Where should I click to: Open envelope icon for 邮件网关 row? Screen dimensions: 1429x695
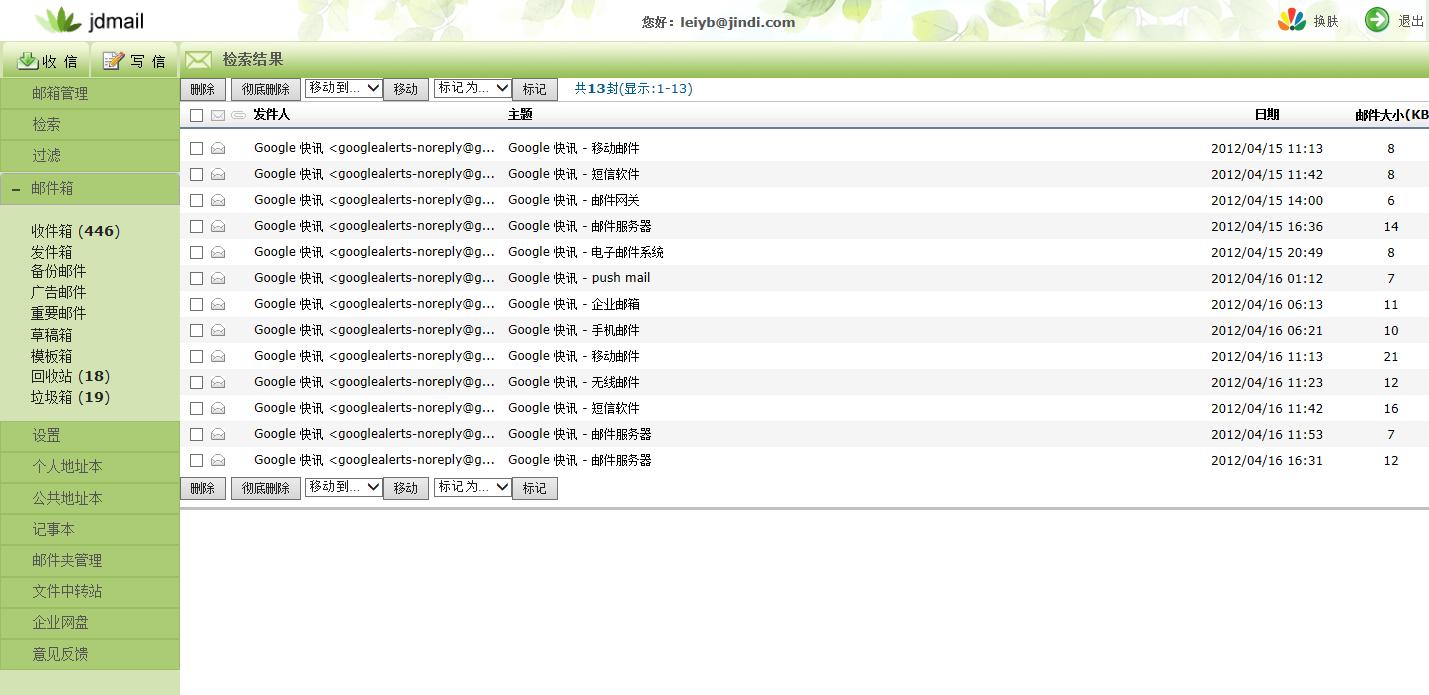(218, 200)
